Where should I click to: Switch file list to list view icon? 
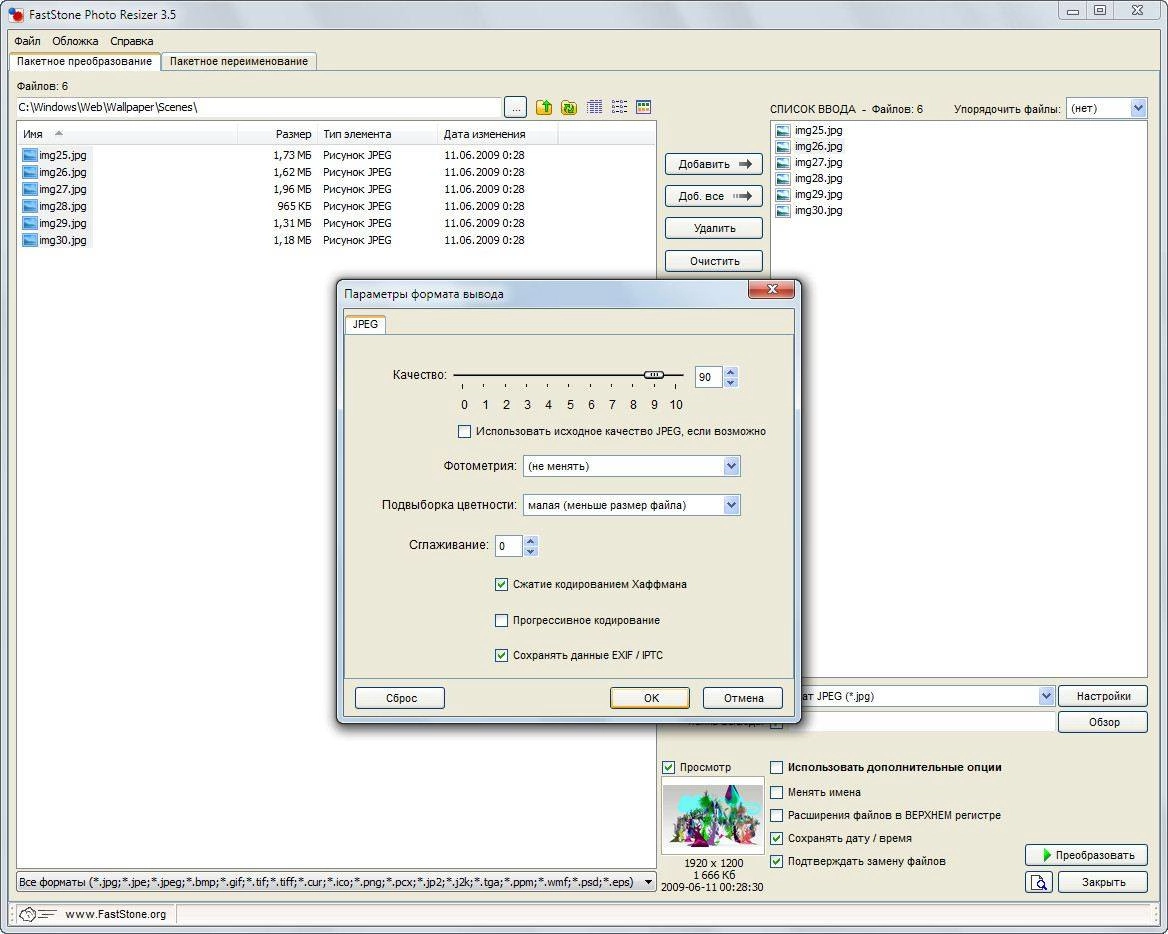[x=619, y=107]
